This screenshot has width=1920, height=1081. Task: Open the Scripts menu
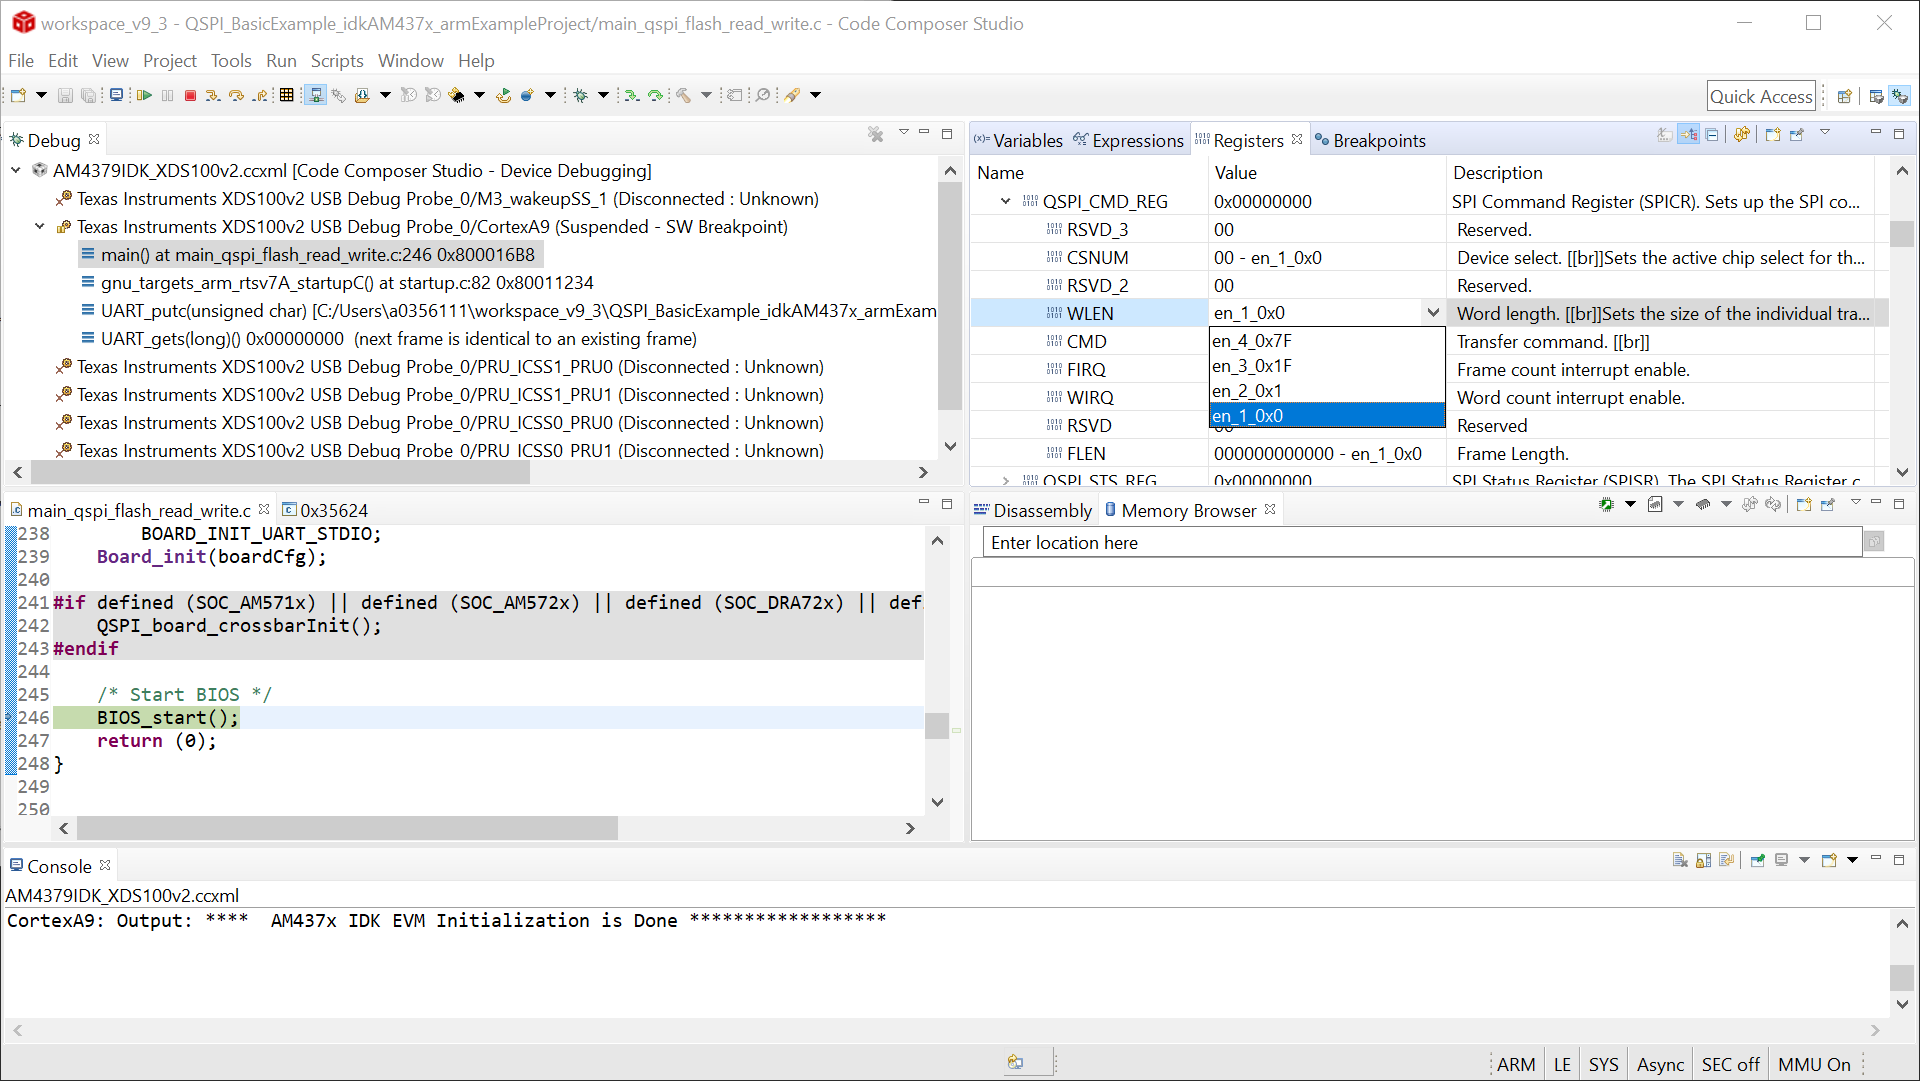(x=336, y=61)
